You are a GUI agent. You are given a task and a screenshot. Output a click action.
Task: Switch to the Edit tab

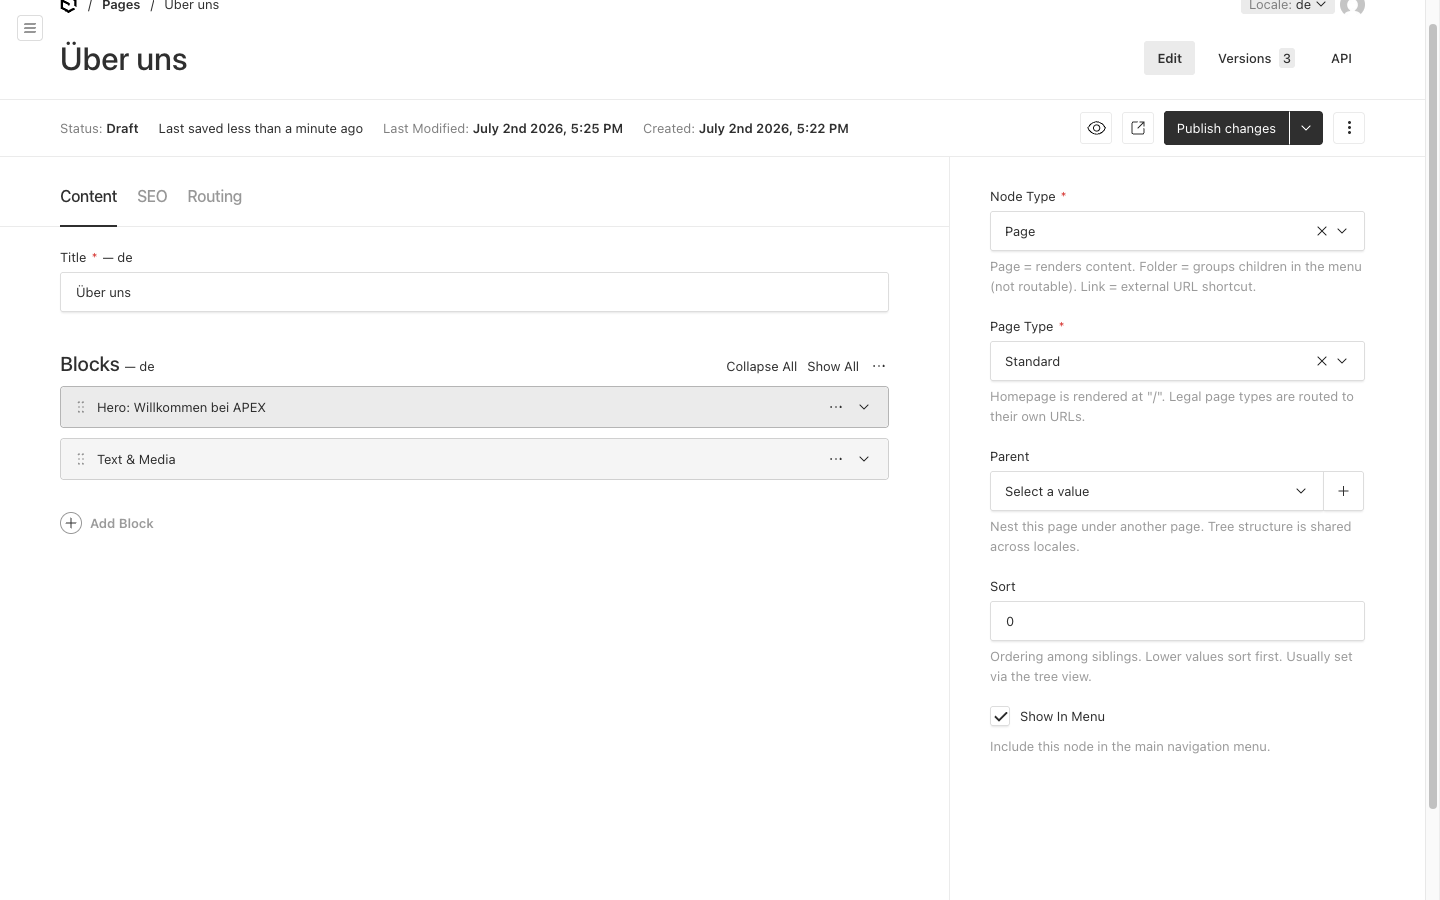coord(1170,58)
